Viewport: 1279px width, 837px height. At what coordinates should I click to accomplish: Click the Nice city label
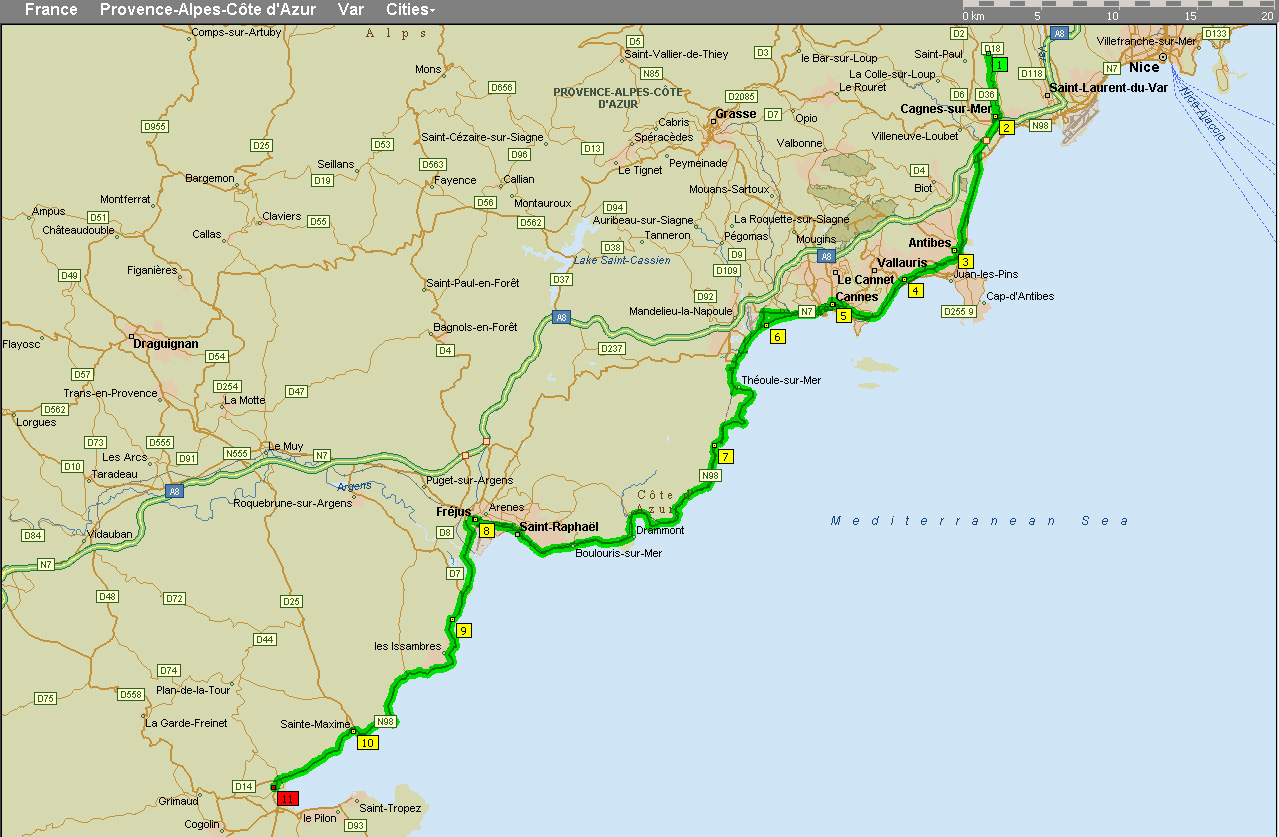[x=1144, y=68]
